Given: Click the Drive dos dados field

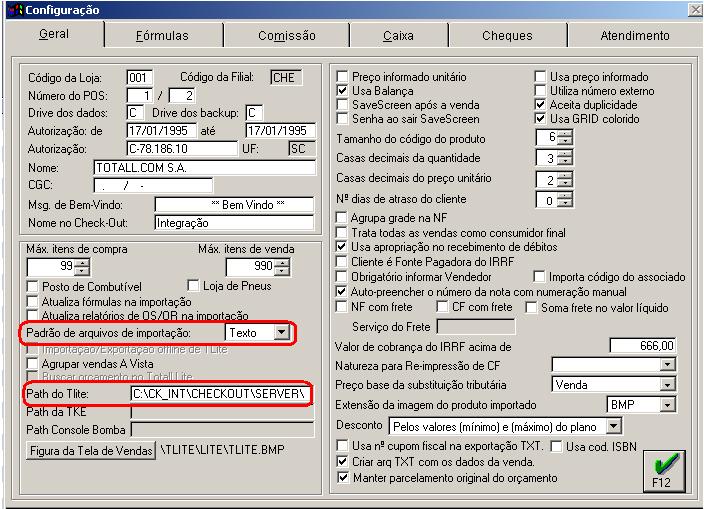Looking at the screenshot, I should pos(135,113).
